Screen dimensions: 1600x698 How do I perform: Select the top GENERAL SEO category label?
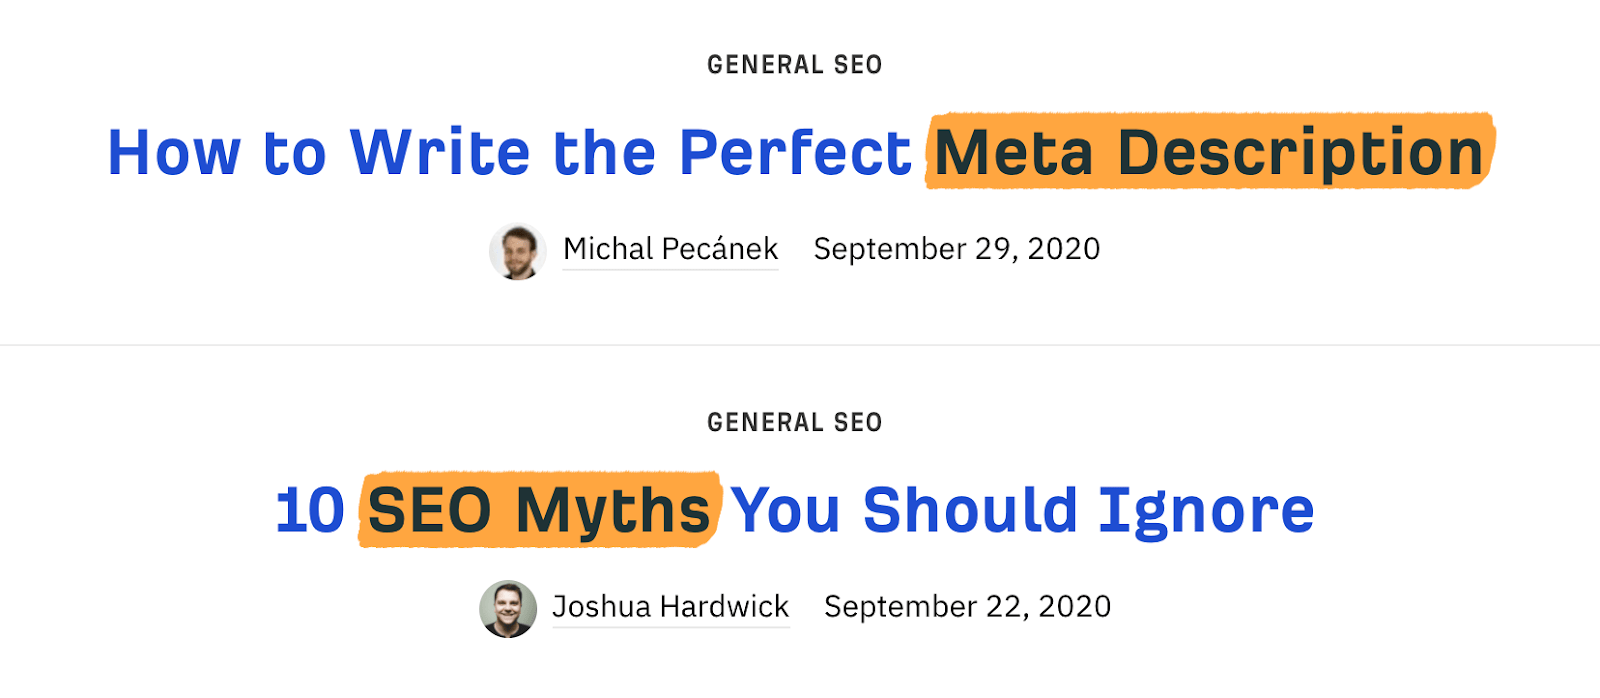794,65
